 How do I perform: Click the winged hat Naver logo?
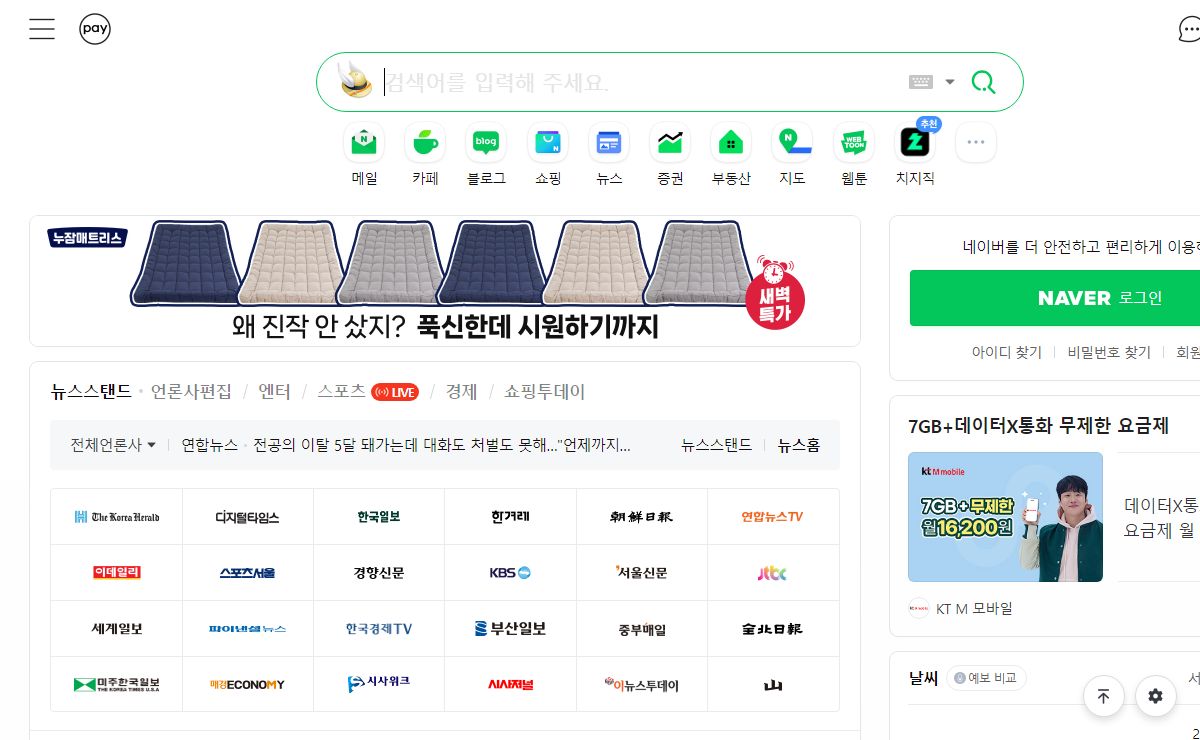356,80
